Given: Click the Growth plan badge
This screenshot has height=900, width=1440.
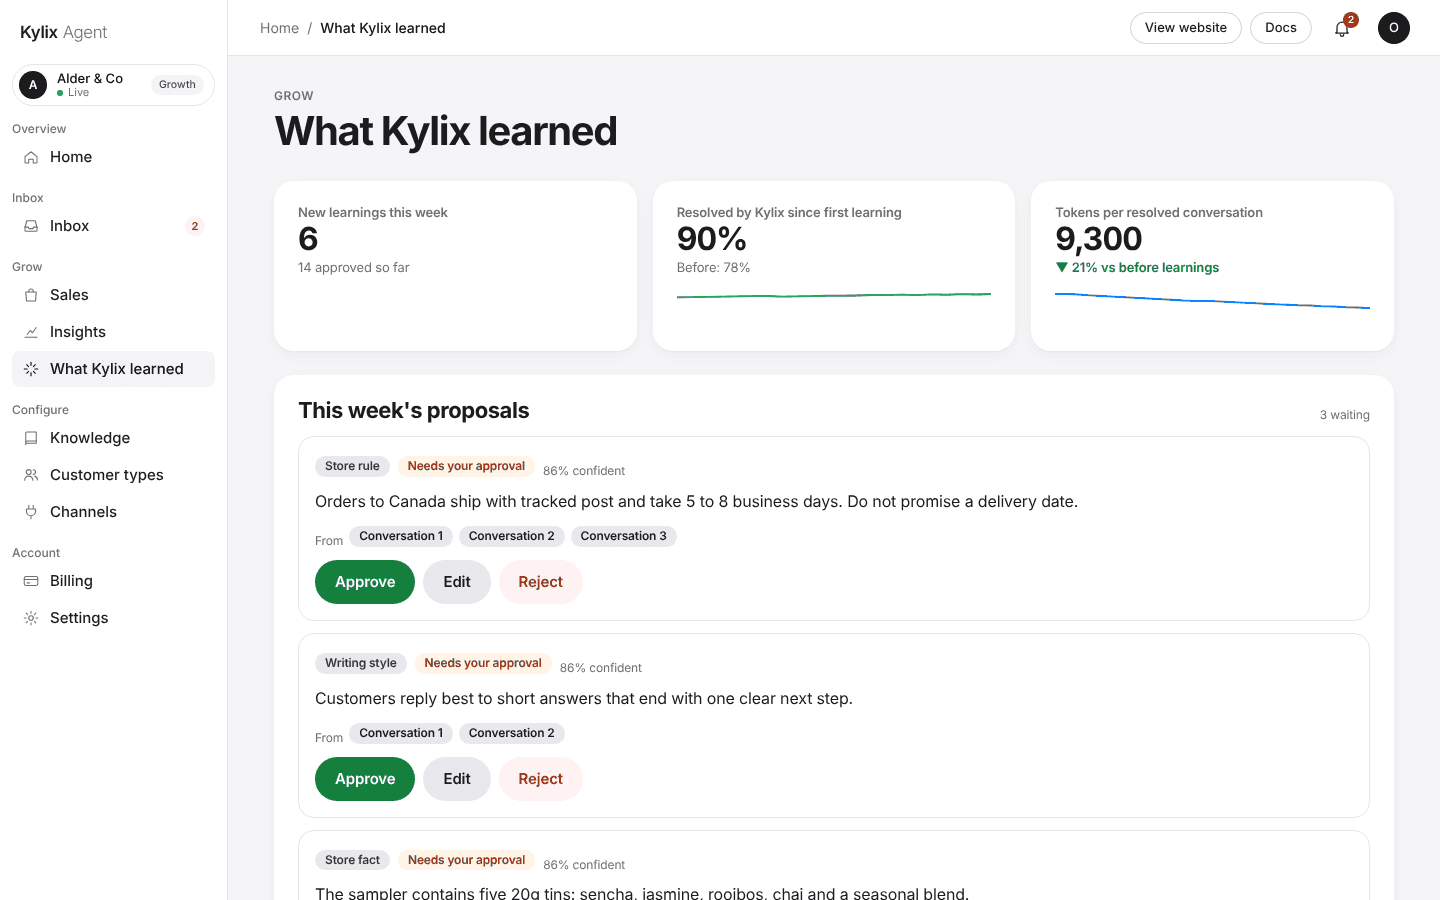Looking at the screenshot, I should pyautogui.click(x=177, y=85).
